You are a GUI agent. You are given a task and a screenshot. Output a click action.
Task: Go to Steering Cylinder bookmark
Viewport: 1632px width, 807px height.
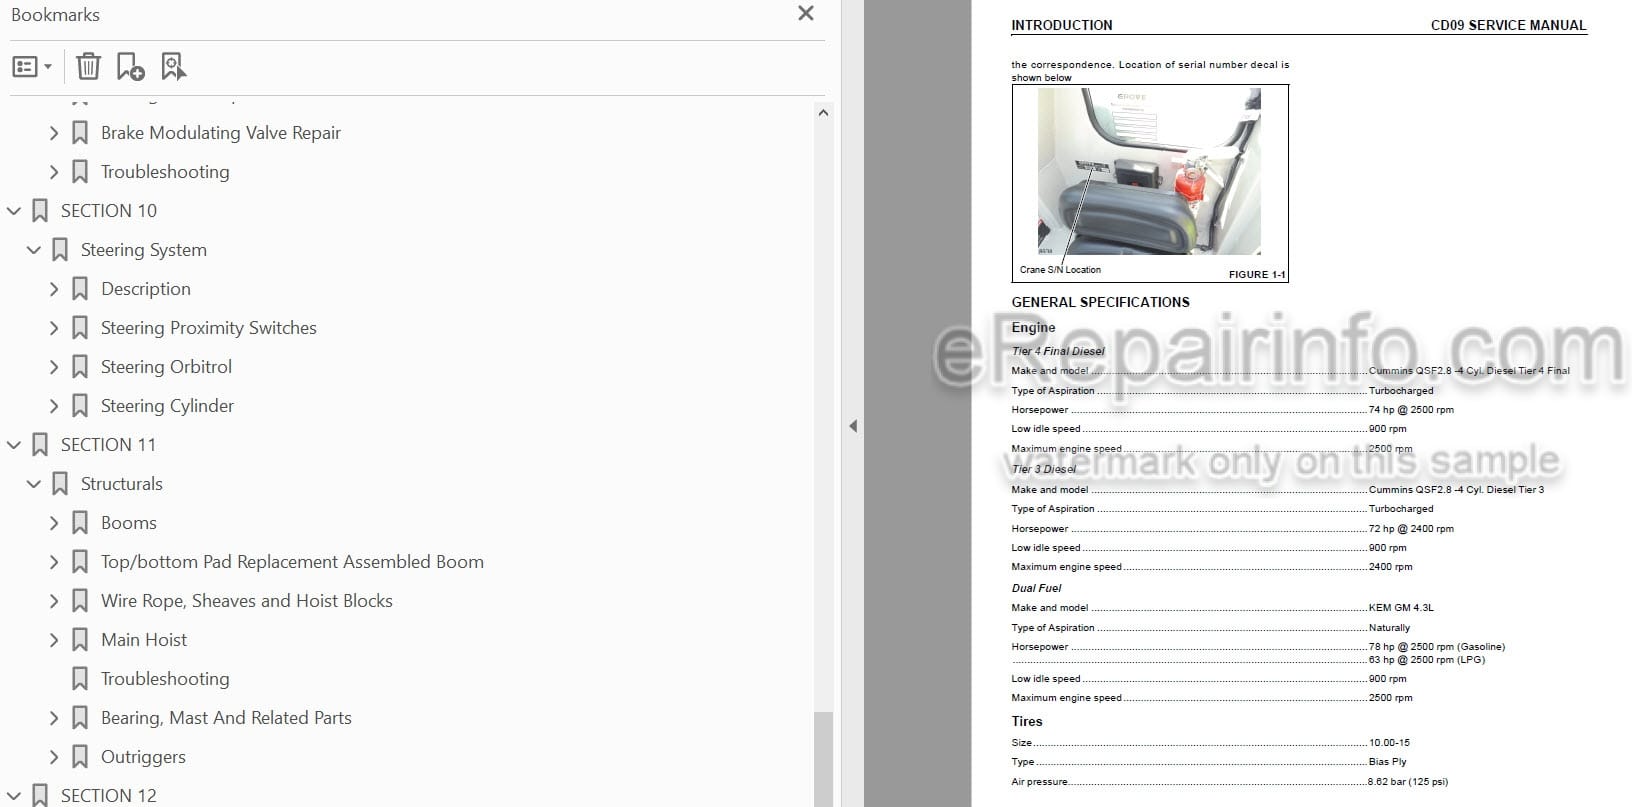(167, 406)
